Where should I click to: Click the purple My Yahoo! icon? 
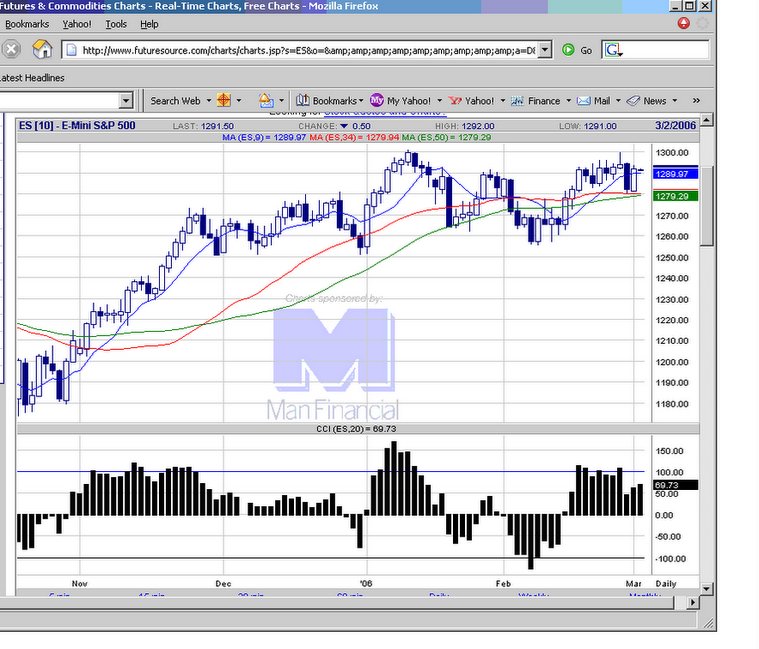(x=377, y=100)
